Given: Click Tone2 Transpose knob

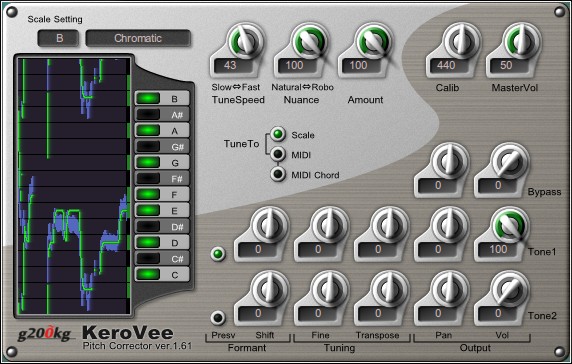Looking at the screenshot, I should 389,289.
